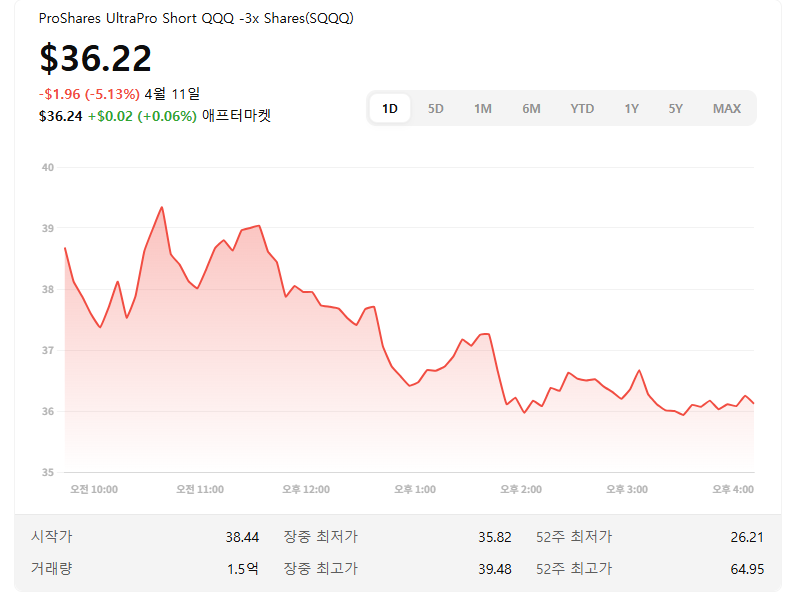Click the -$1.96 (-5.13%) change value
The width and height of the screenshot is (797, 607).
click(x=89, y=94)
